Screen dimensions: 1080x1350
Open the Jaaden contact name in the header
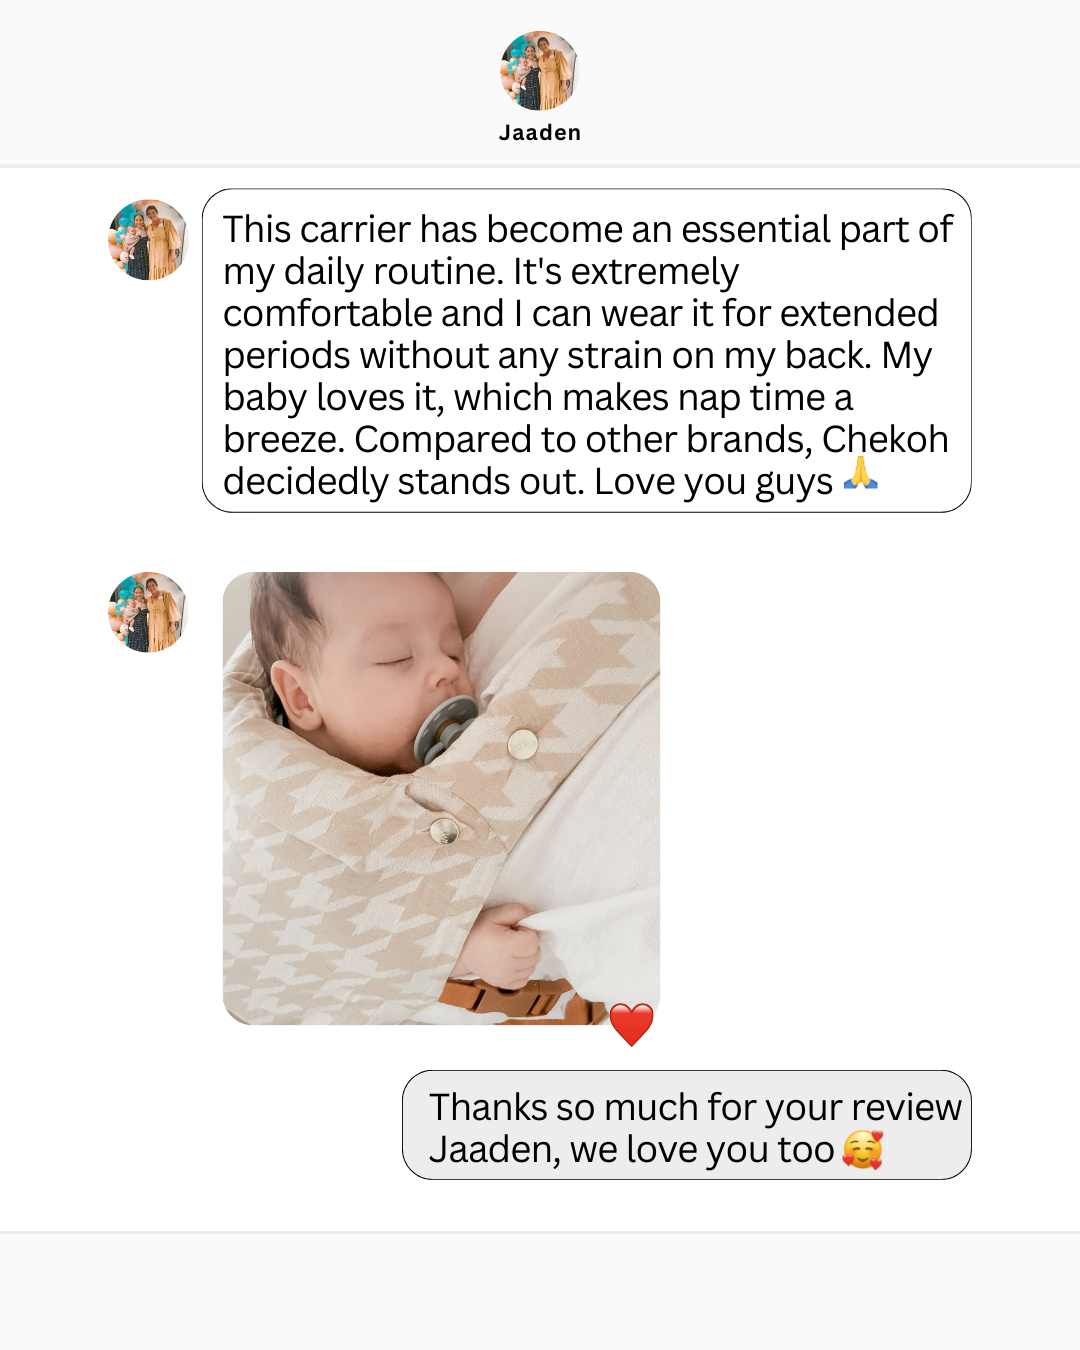540,133
